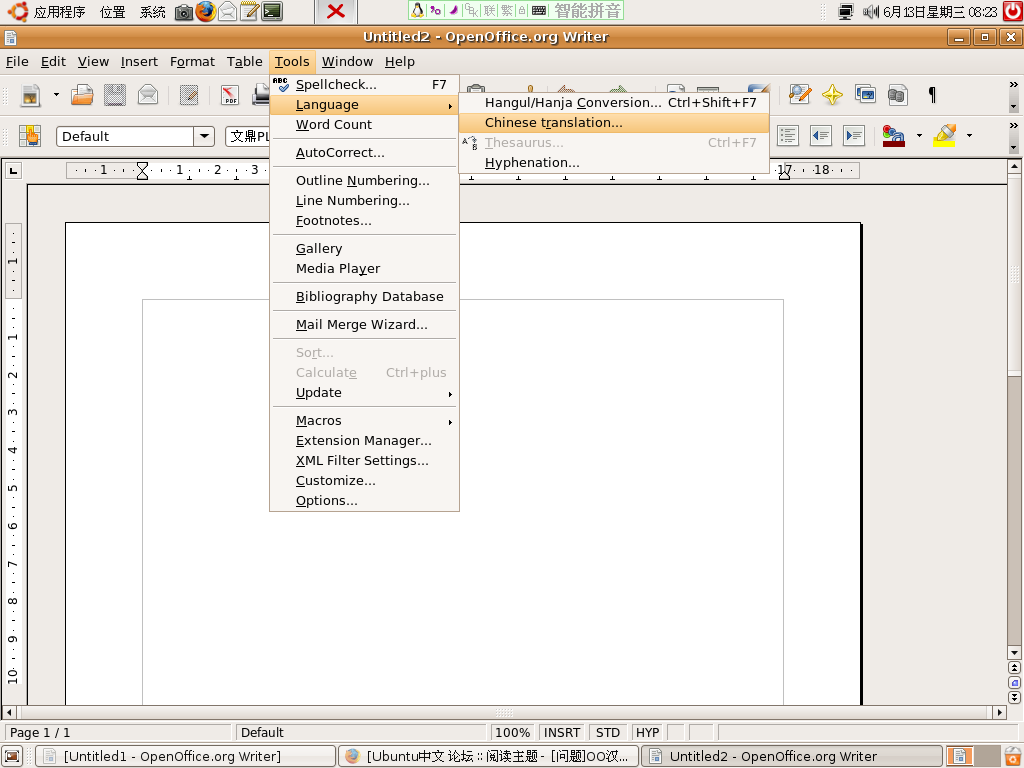Viewport: 1024px width, 768px height.
Task: Open the Window menu
Action: (x=347, y=61)
